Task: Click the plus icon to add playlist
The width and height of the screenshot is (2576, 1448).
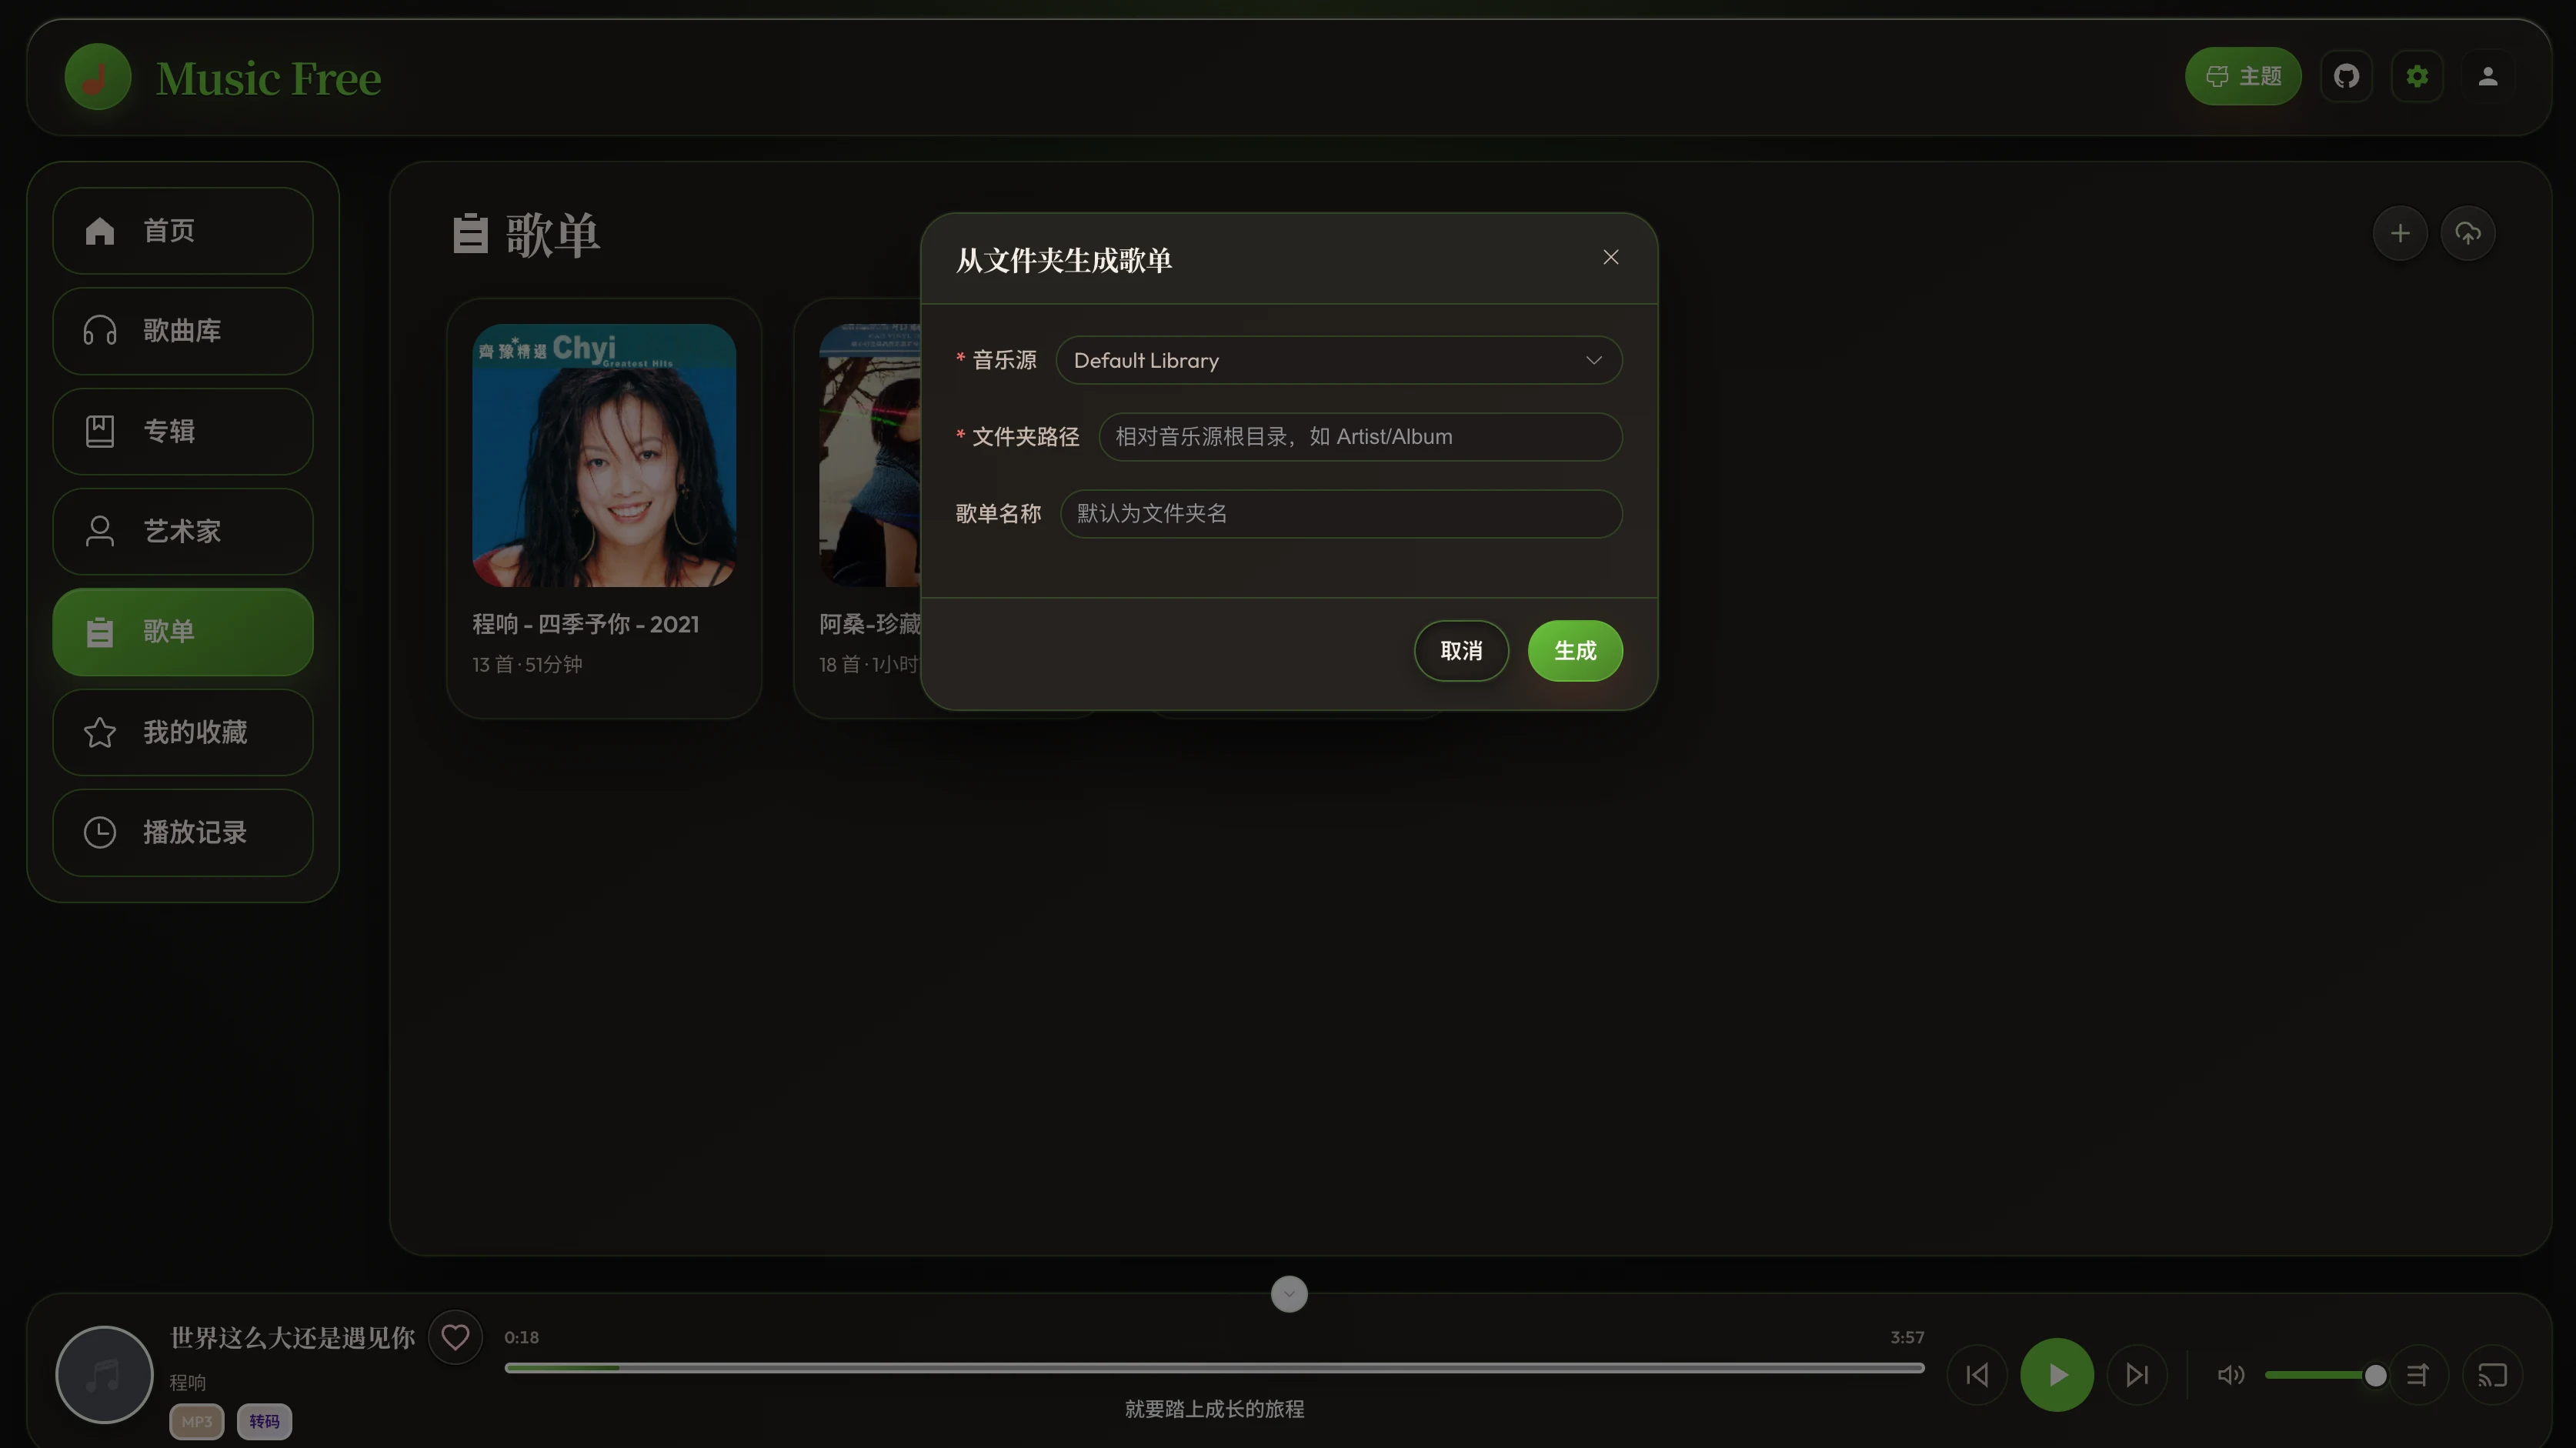Action: (2400, 234)
